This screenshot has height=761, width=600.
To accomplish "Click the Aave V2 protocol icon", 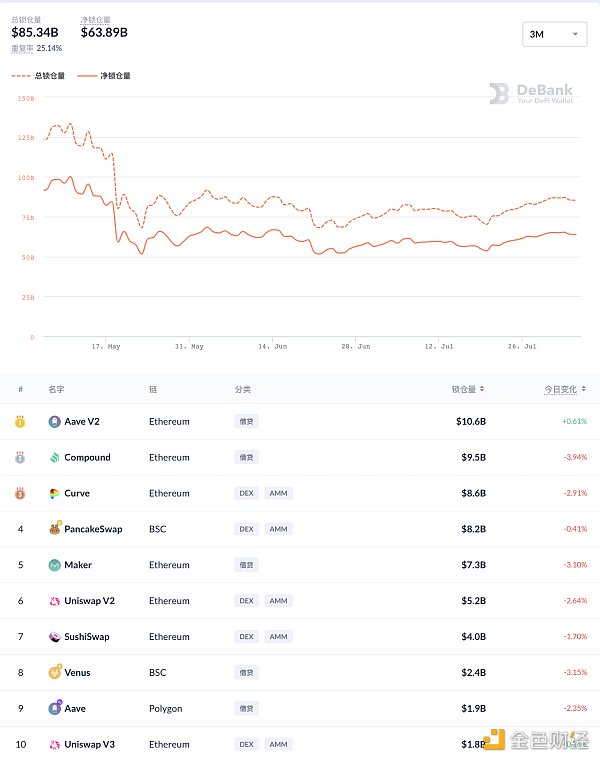I will coord(54,422).
